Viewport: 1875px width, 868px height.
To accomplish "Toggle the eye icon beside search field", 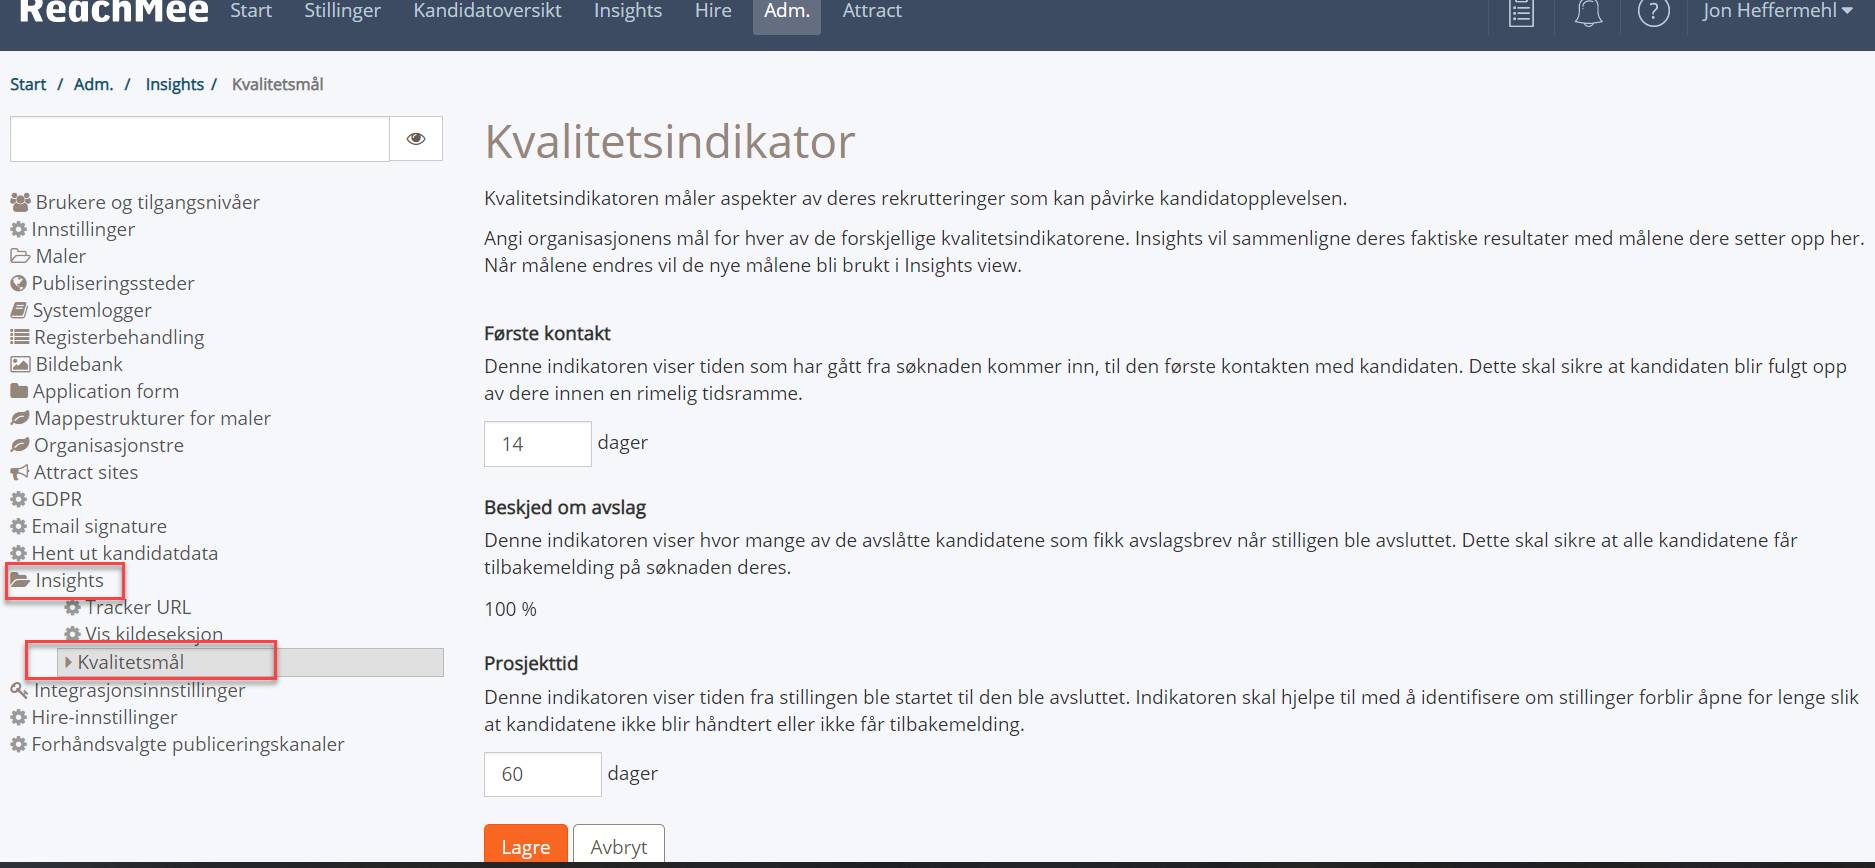I will (416, 139).
